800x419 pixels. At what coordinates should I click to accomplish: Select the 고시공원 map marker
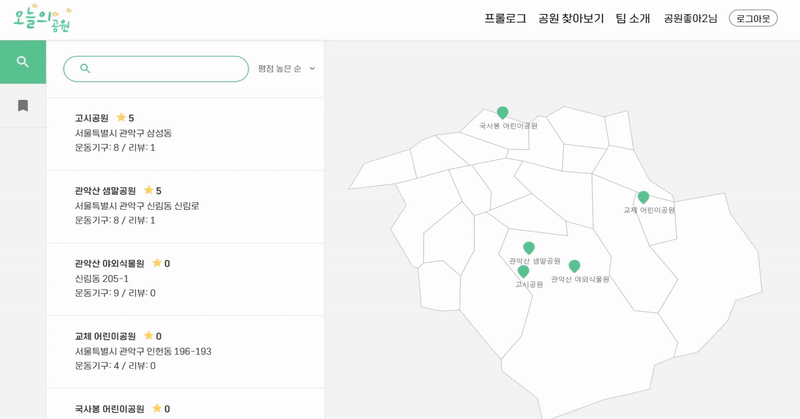[x=523, y=272]
